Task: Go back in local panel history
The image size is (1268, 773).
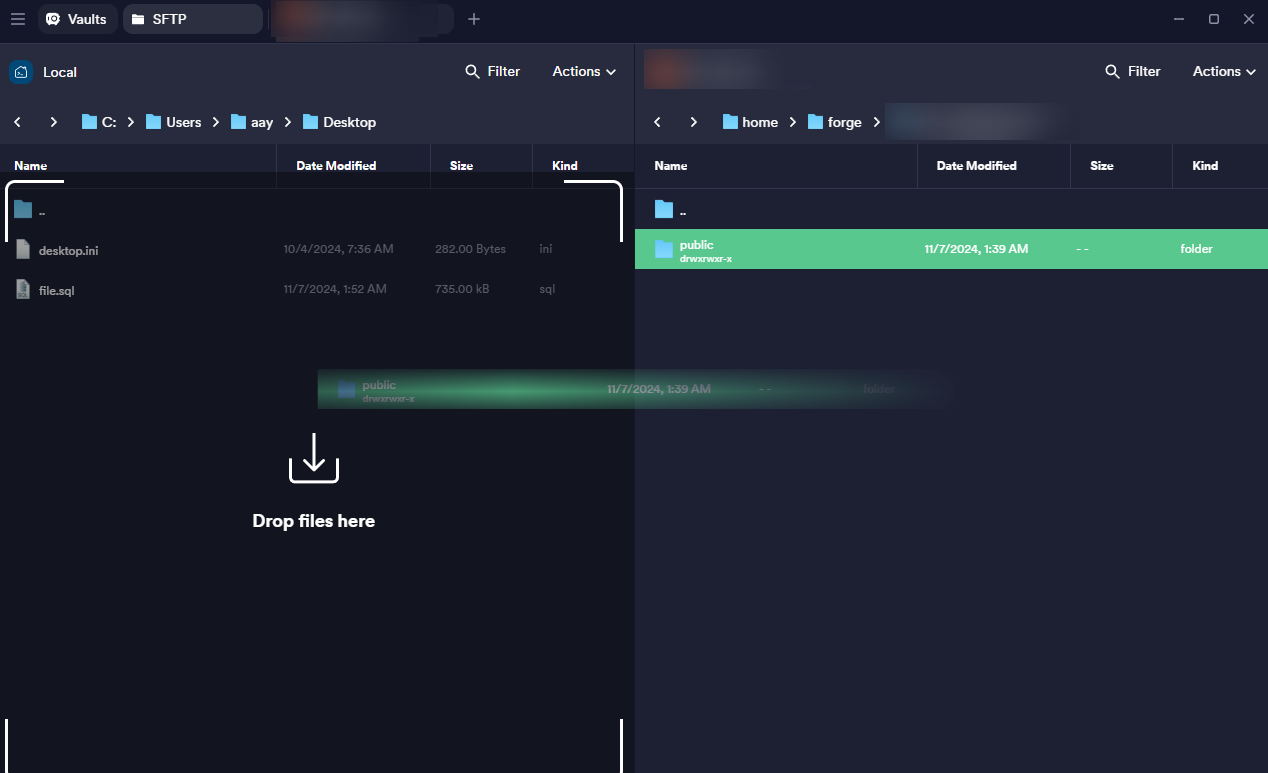Action: 18,122
